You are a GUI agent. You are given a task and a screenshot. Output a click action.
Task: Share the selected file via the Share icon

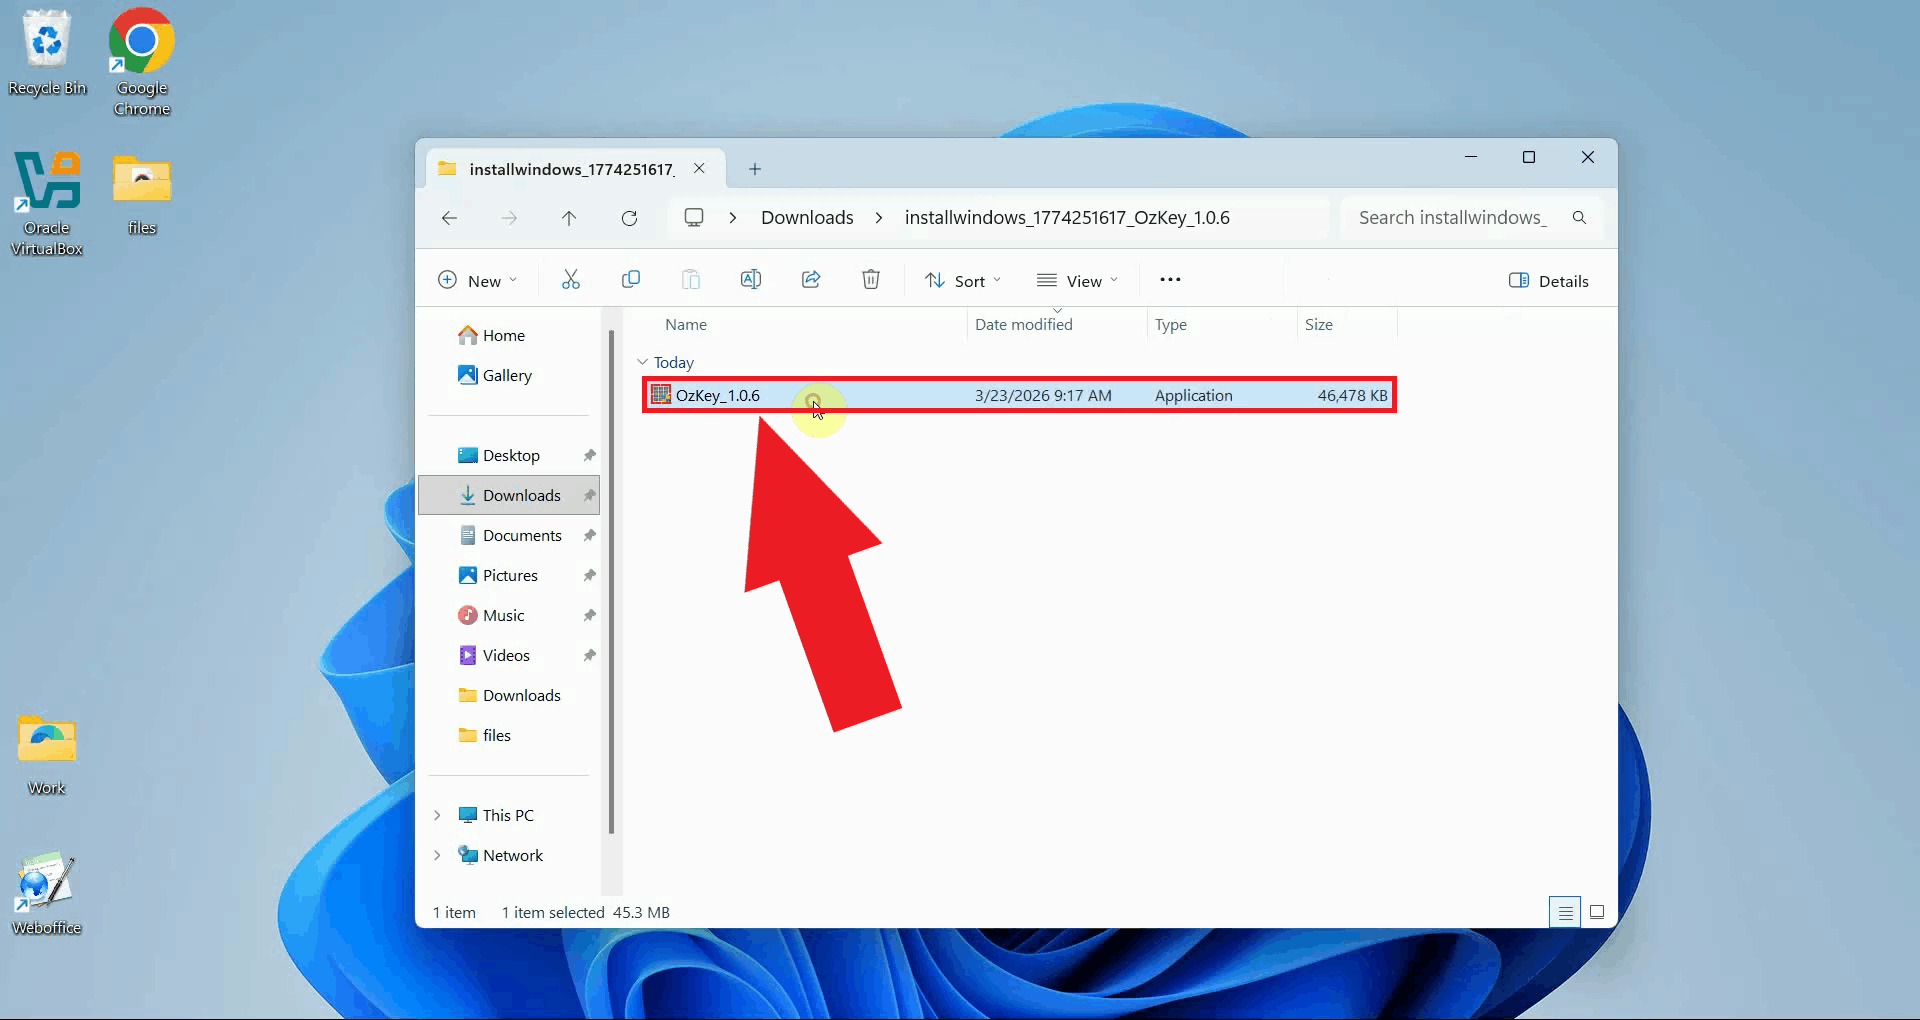[811, 280]
